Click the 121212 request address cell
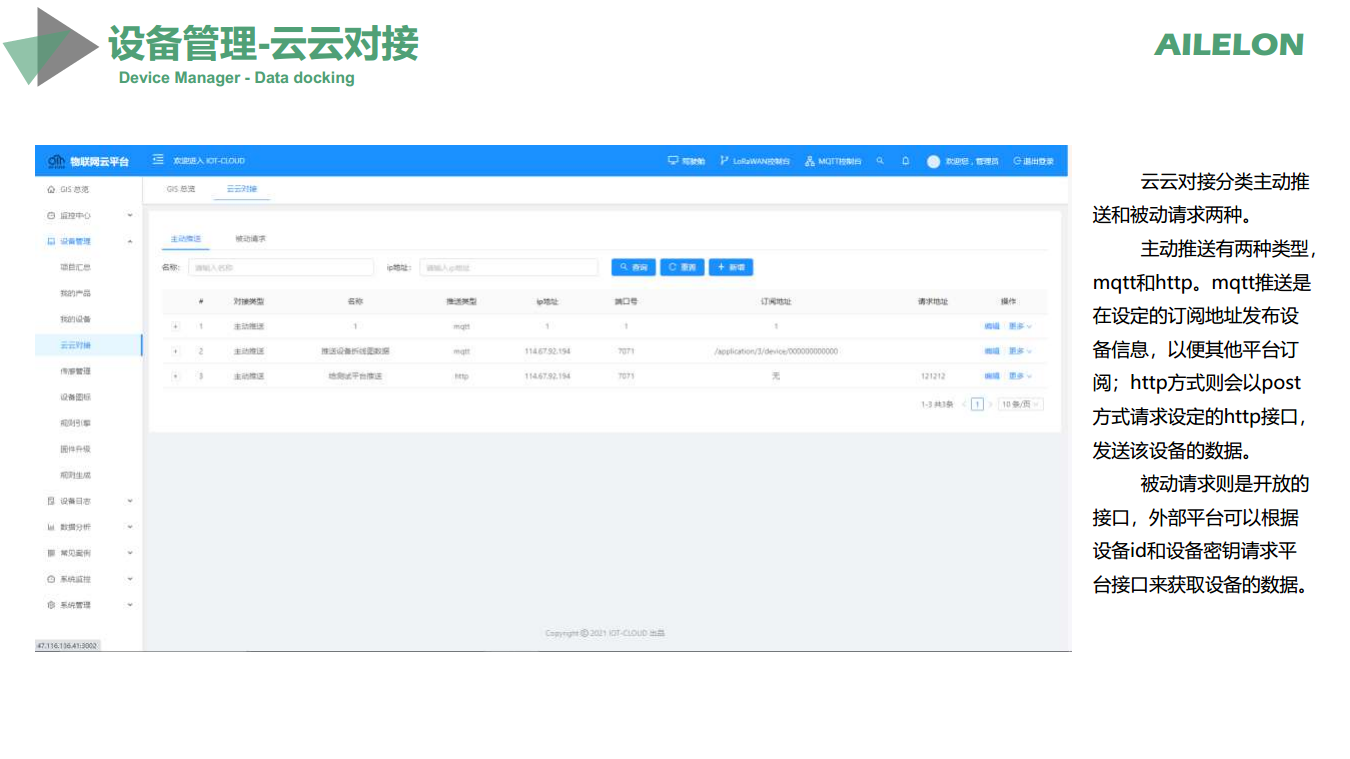The height and width of the screenshot is (759, 1350). (x=933, y=376)
